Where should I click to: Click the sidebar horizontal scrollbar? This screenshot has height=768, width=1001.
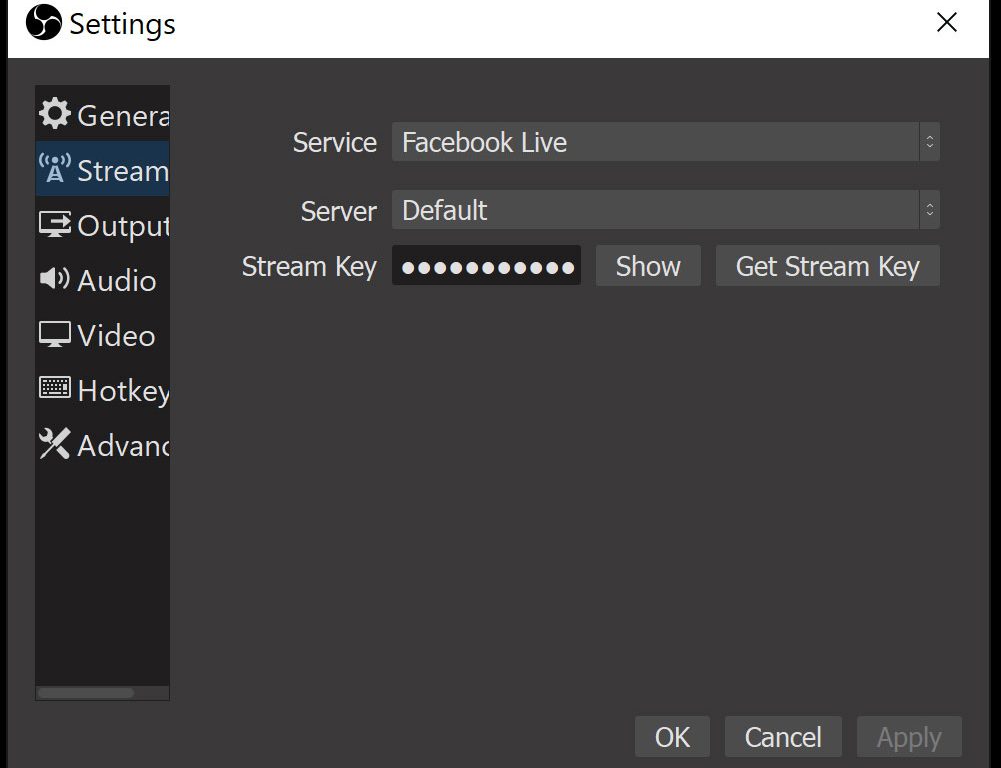click(x=86, y=692)
